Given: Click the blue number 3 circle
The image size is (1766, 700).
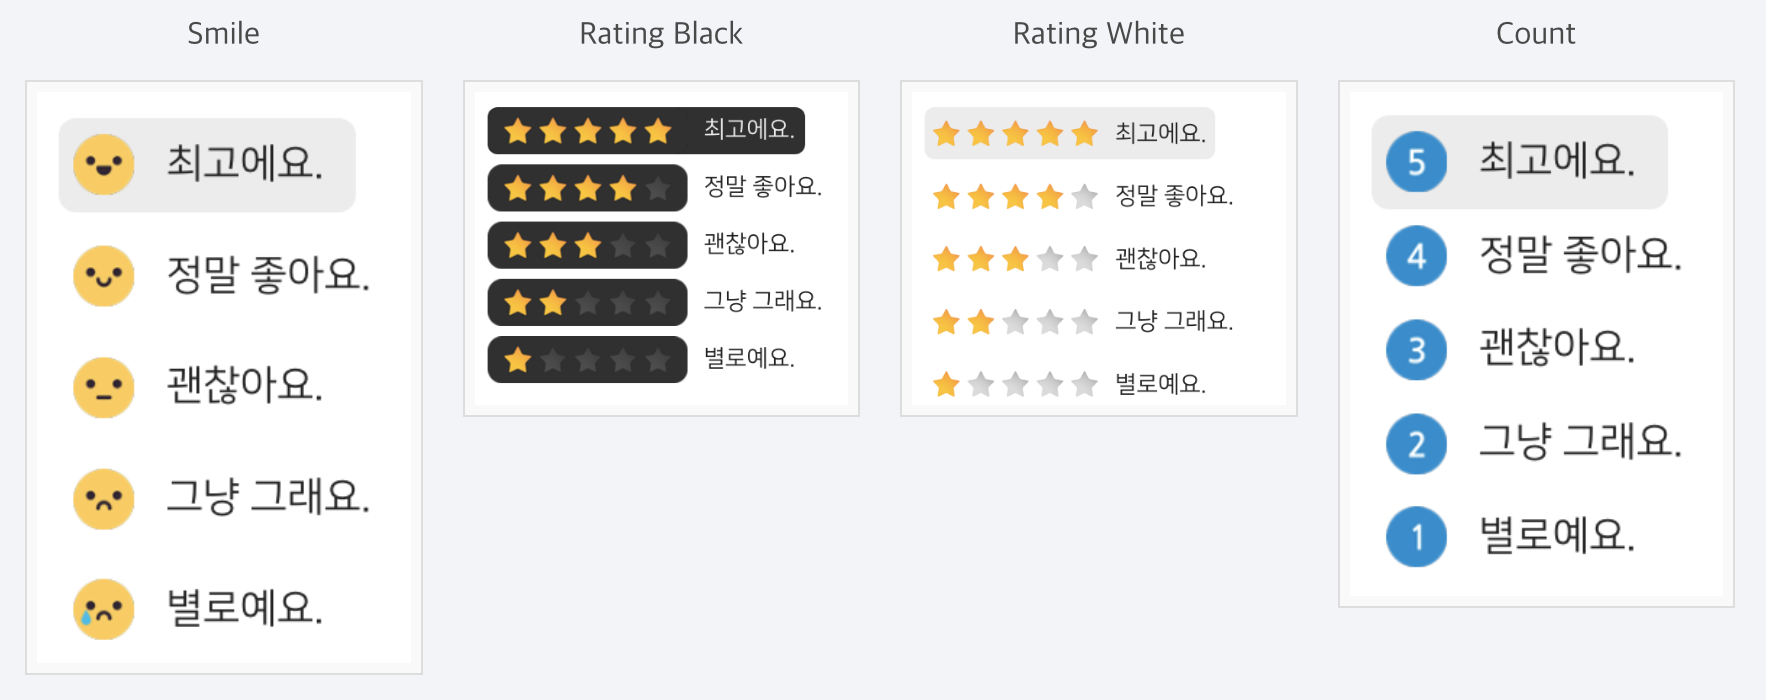Looking at the screenshot, I should [x=1416, y=350].
